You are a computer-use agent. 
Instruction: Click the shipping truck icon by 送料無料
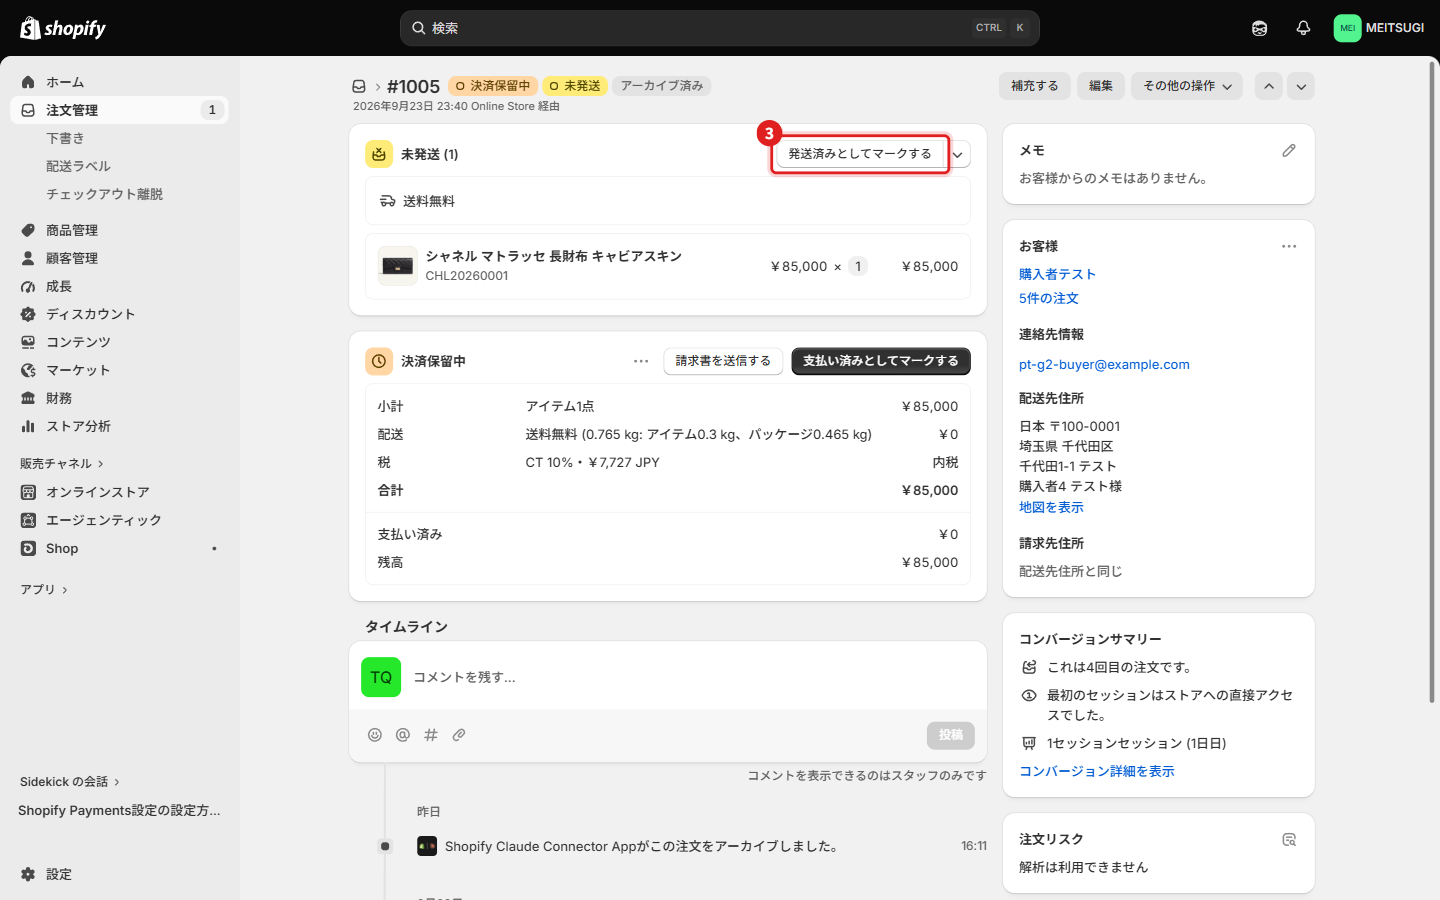point(388,201)
